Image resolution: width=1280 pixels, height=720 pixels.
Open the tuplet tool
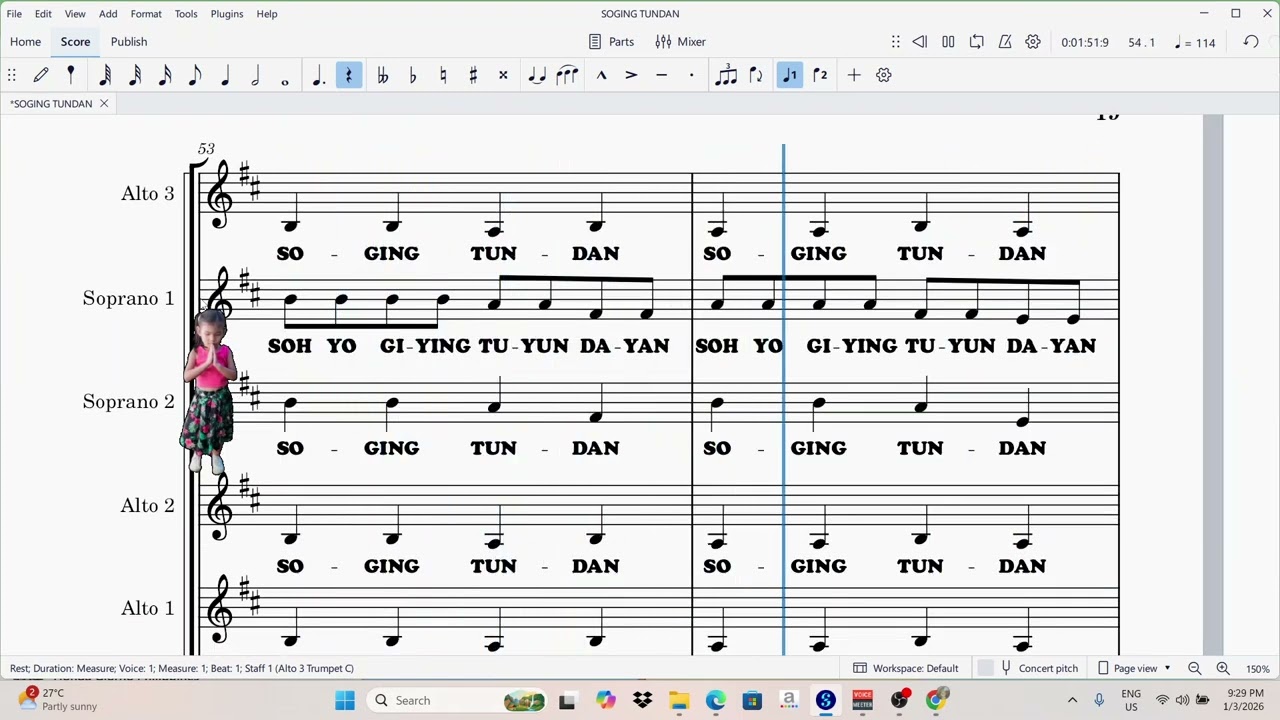(x=726, y=75)
